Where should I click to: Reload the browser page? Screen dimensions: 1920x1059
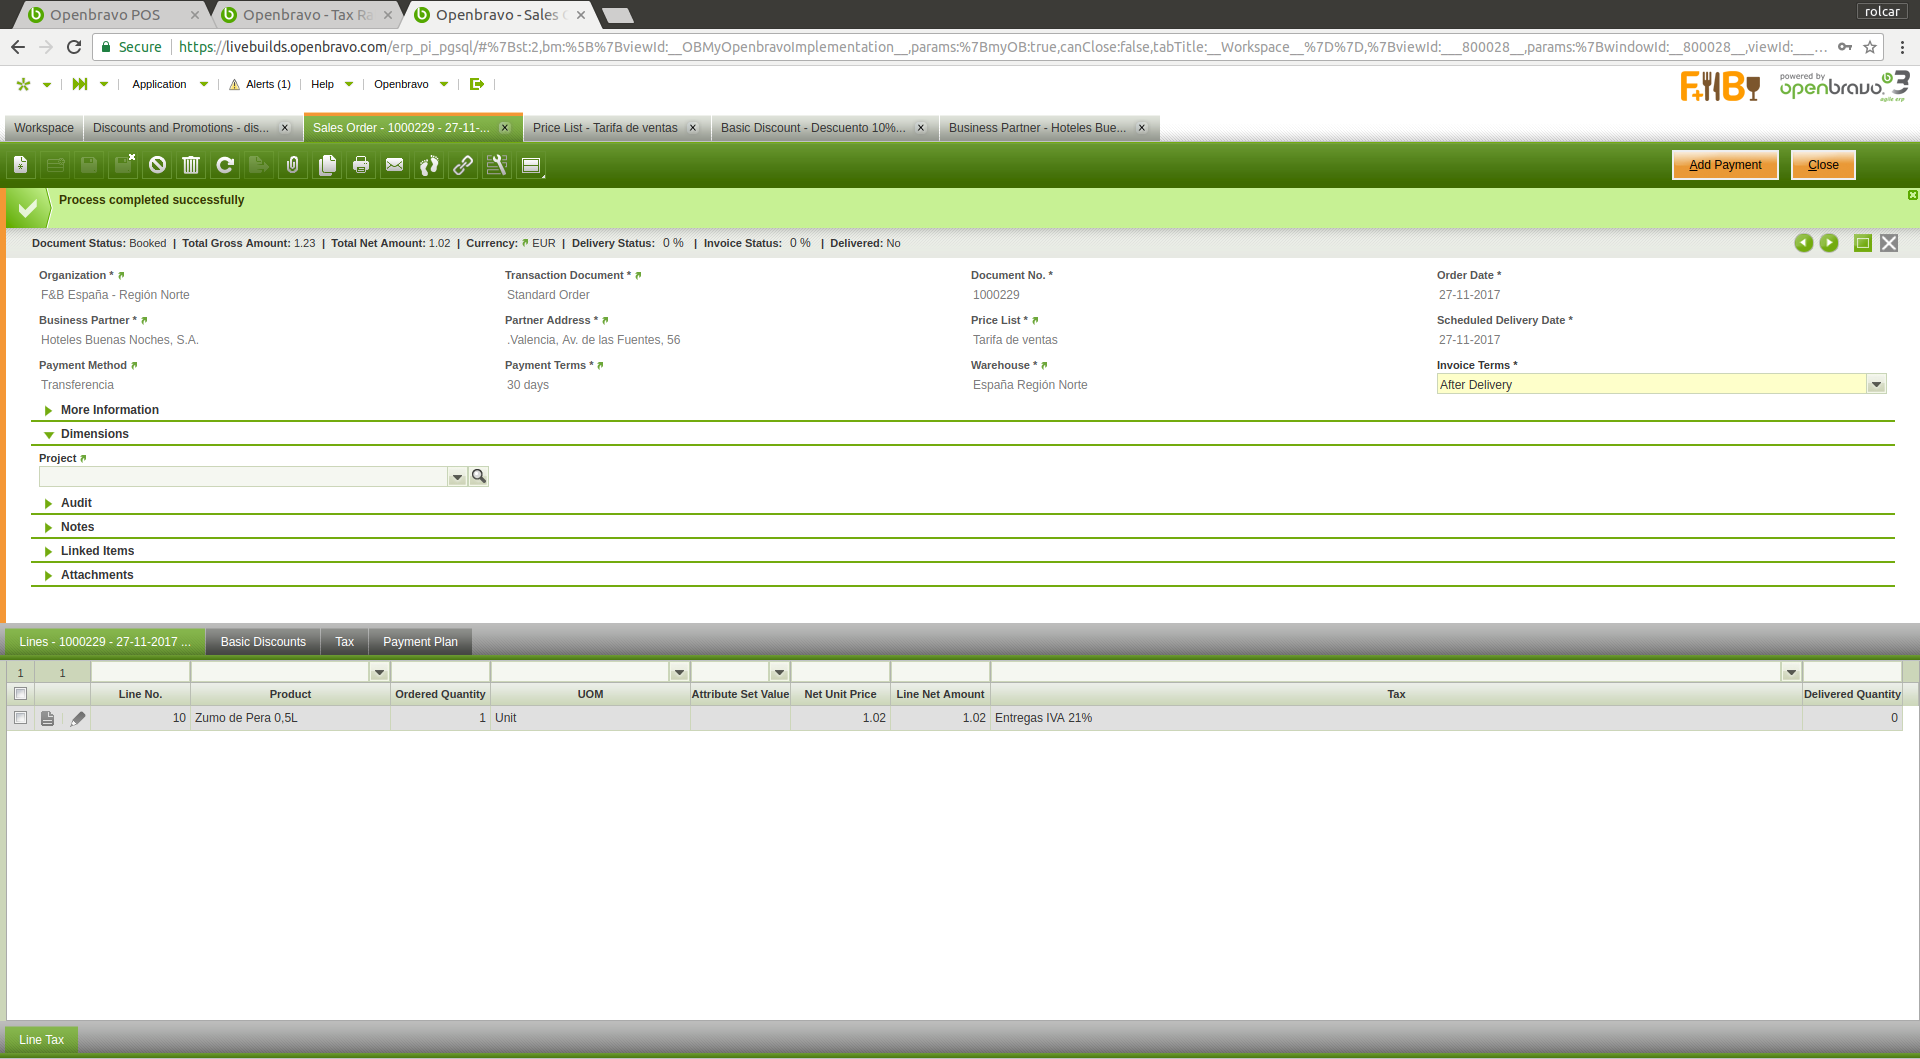click(x=74, y=47)
